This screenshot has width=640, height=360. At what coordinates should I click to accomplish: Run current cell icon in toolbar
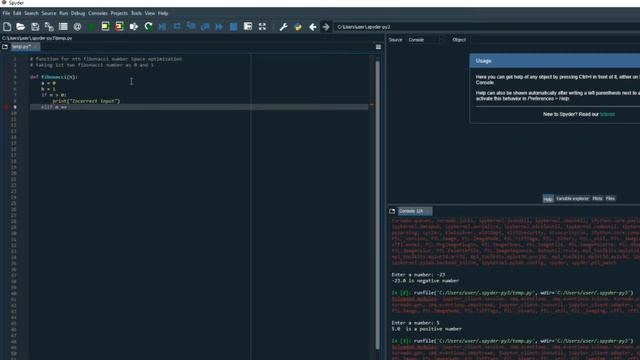click(x=105, y=27)
